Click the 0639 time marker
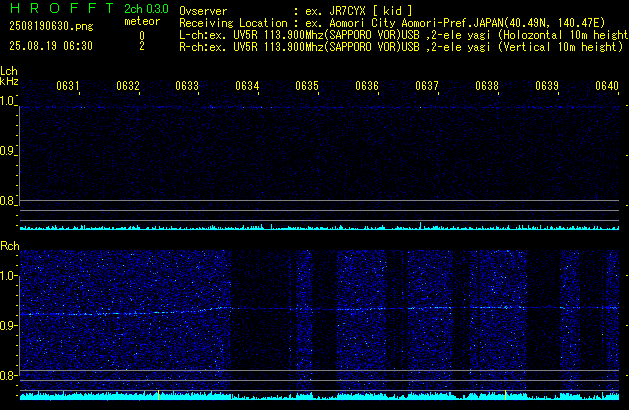Viewport: 629px width, 410px height. [x=547, y=86]
